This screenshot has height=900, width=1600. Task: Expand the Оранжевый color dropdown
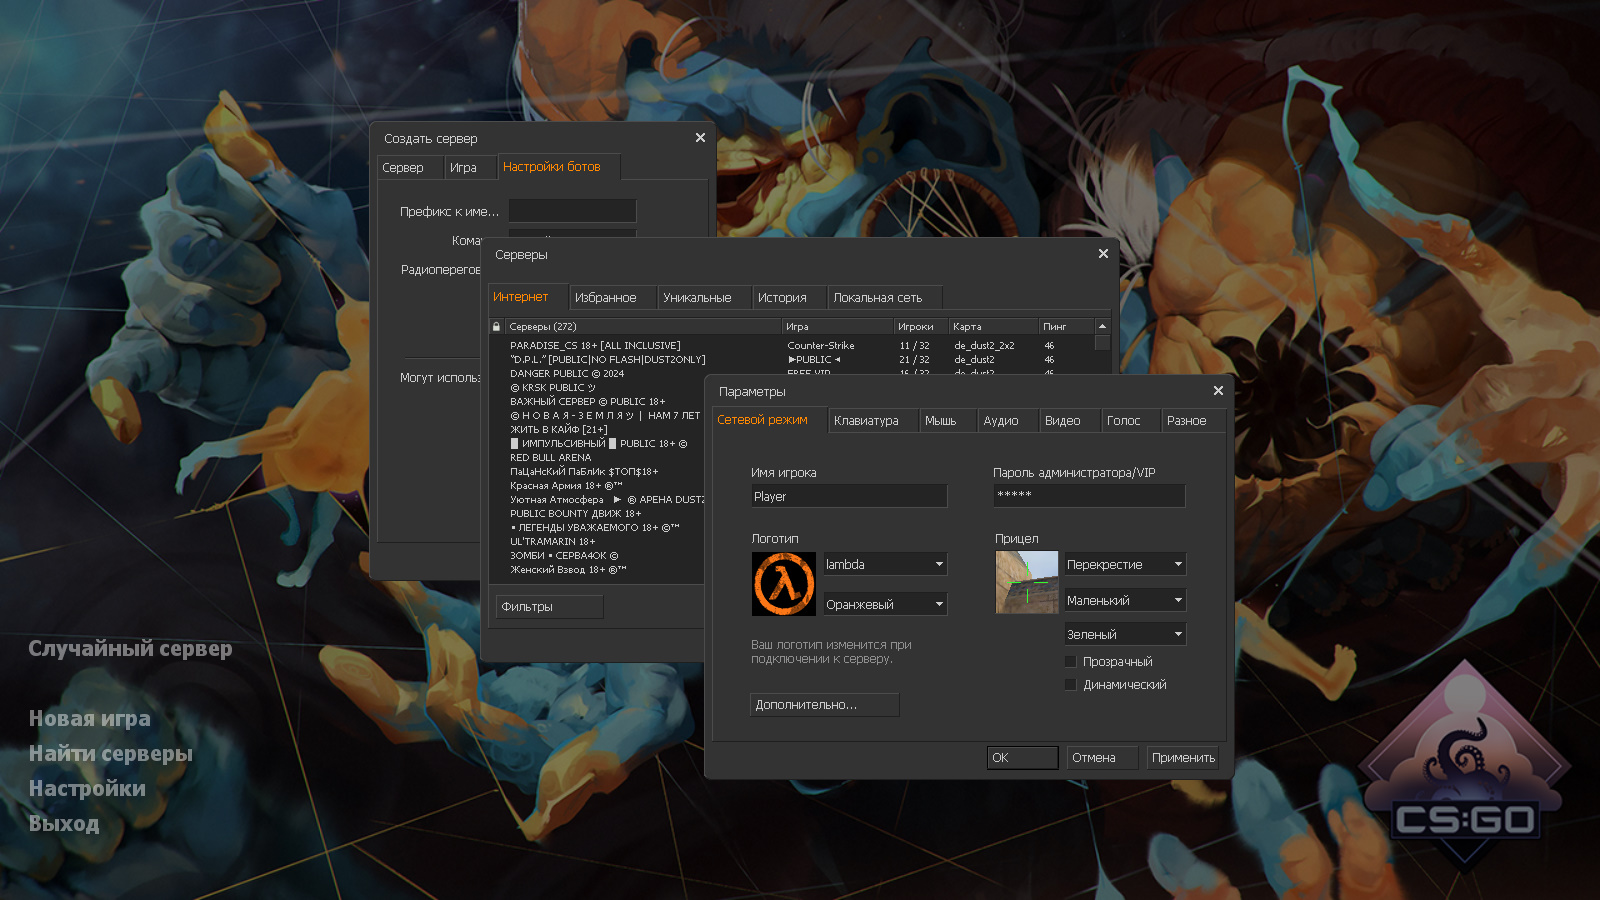coord(884,605)
